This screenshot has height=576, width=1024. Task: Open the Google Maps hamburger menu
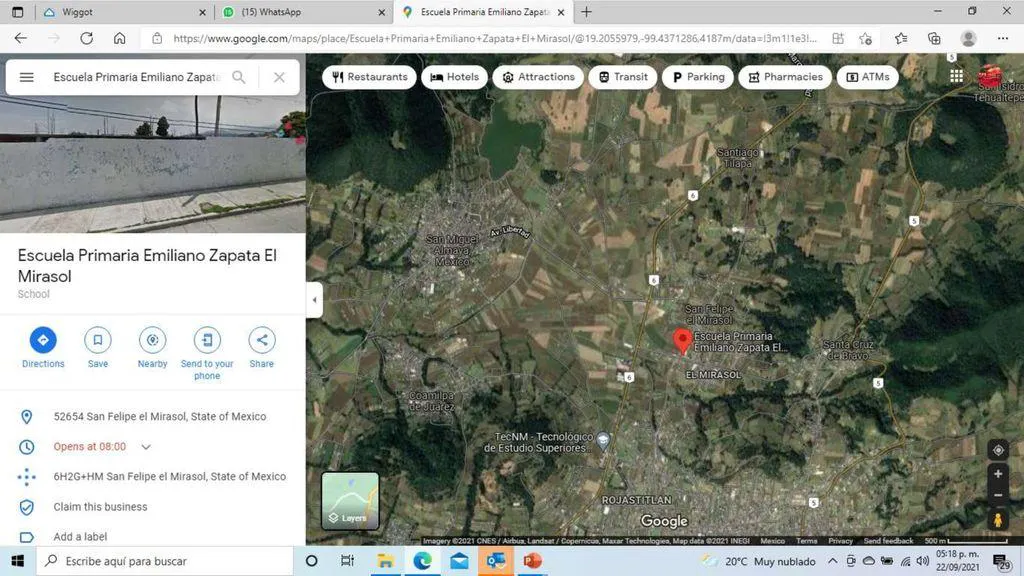click(26, 77)
